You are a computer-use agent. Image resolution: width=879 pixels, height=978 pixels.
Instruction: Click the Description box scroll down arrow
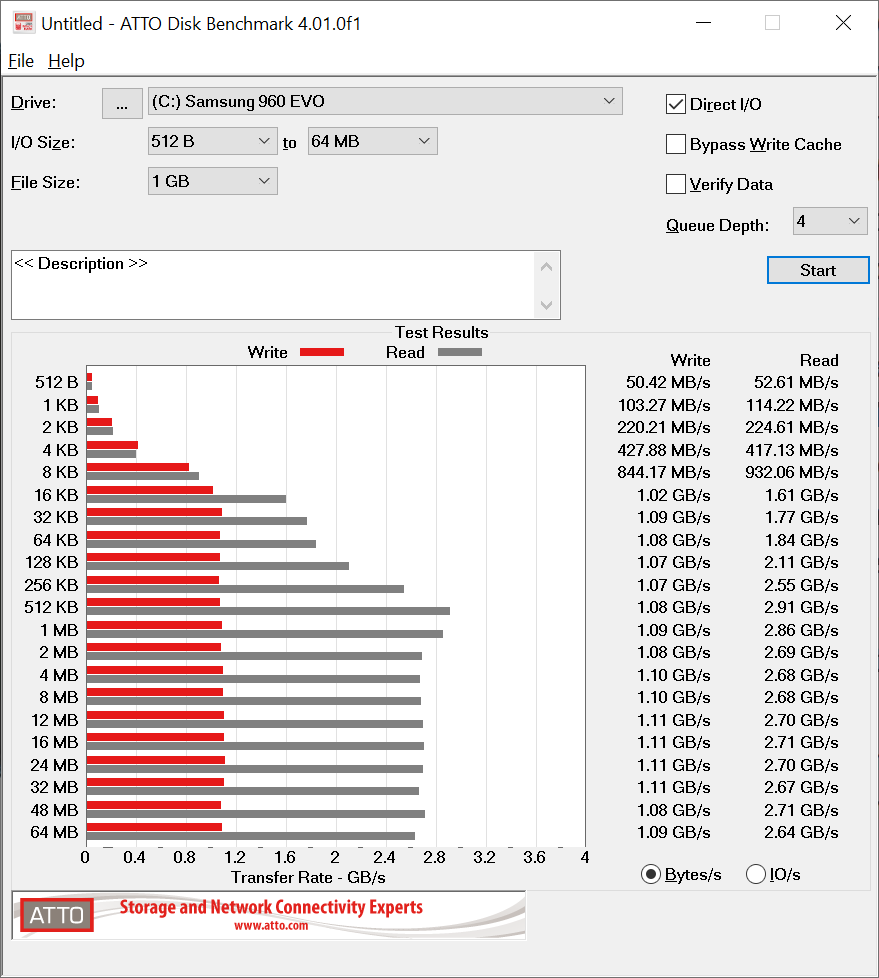tap(546, 305)
